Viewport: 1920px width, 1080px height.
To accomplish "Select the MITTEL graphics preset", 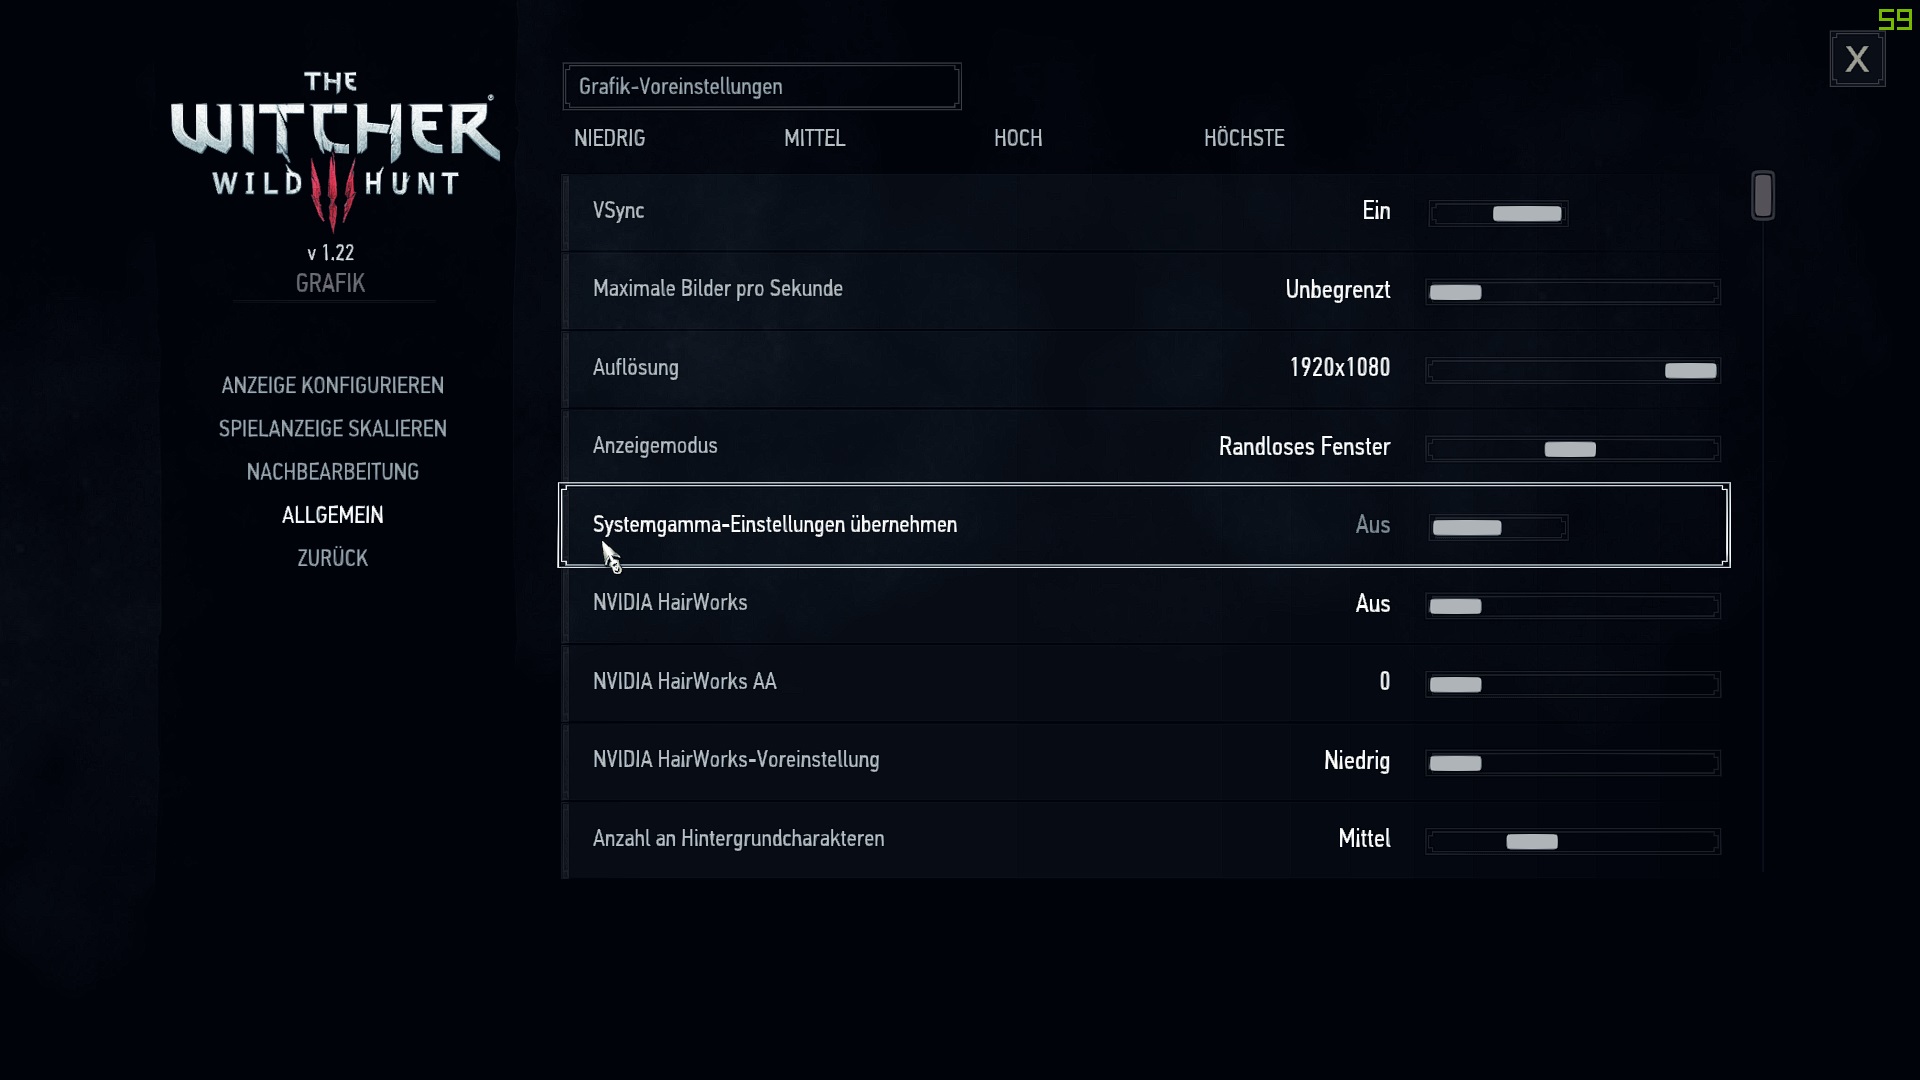I will (814, 138).
